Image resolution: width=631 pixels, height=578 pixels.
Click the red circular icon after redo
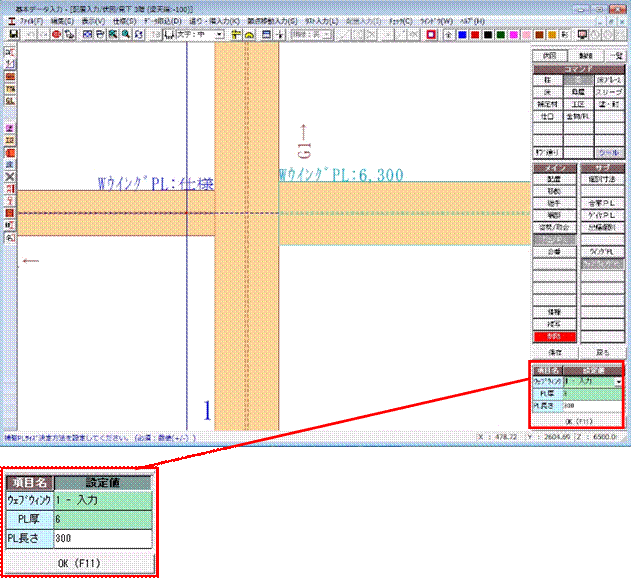[56, 35]
